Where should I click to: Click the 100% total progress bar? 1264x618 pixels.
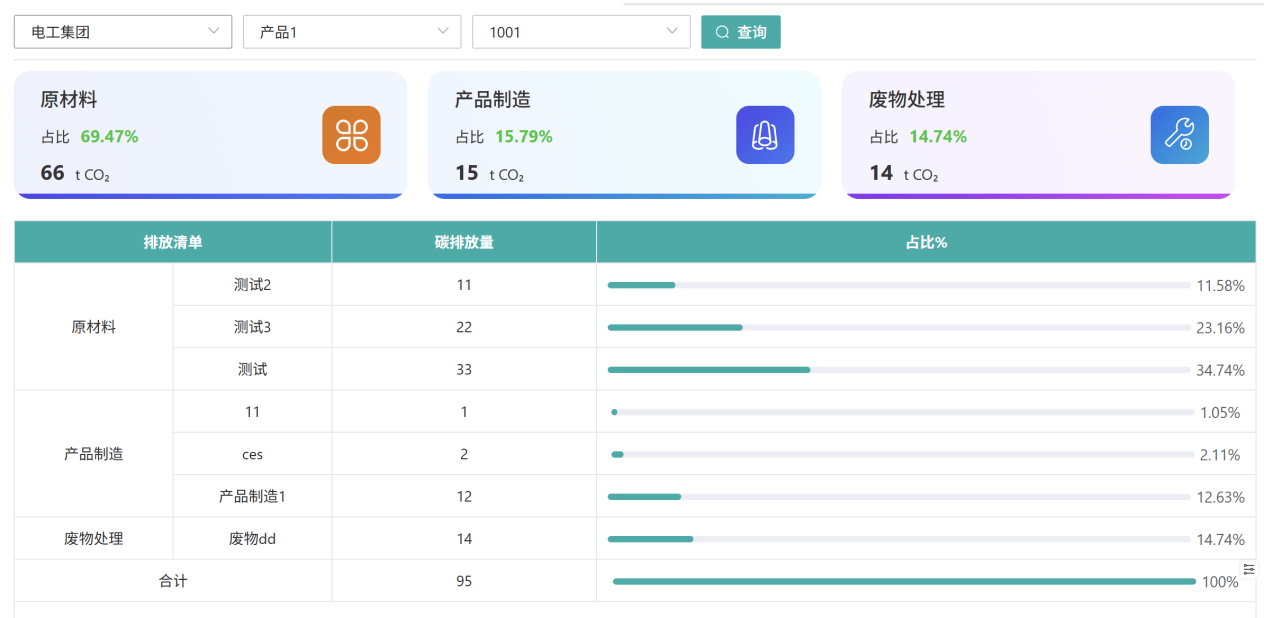coord(904,581)
